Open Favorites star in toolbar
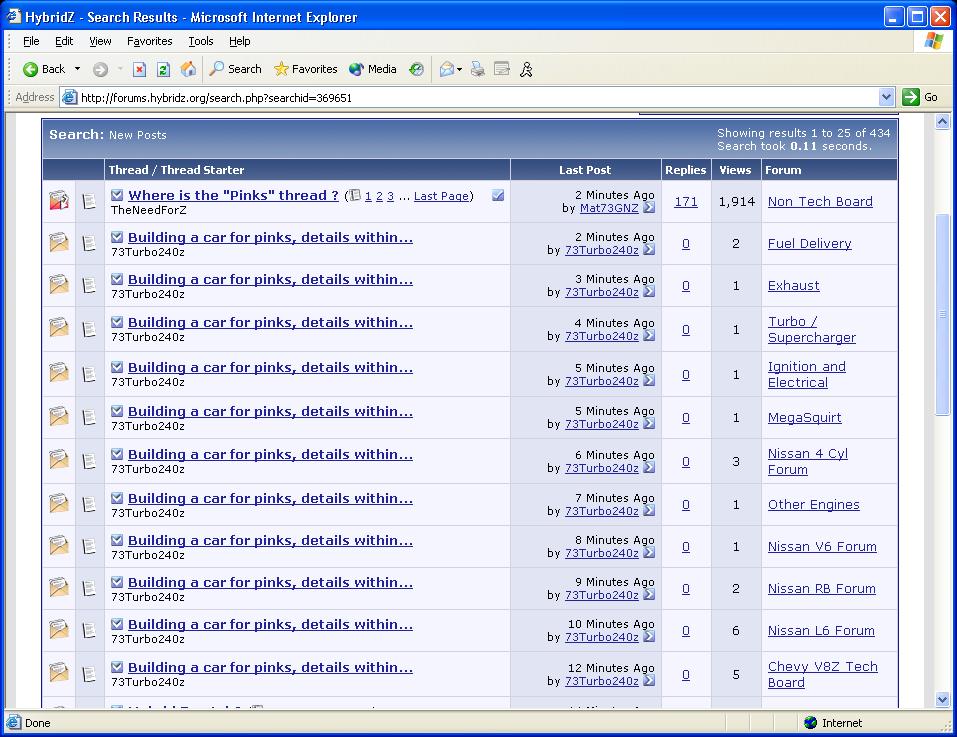This screenshot has height=737, width=957. click(x=305, y=69)
